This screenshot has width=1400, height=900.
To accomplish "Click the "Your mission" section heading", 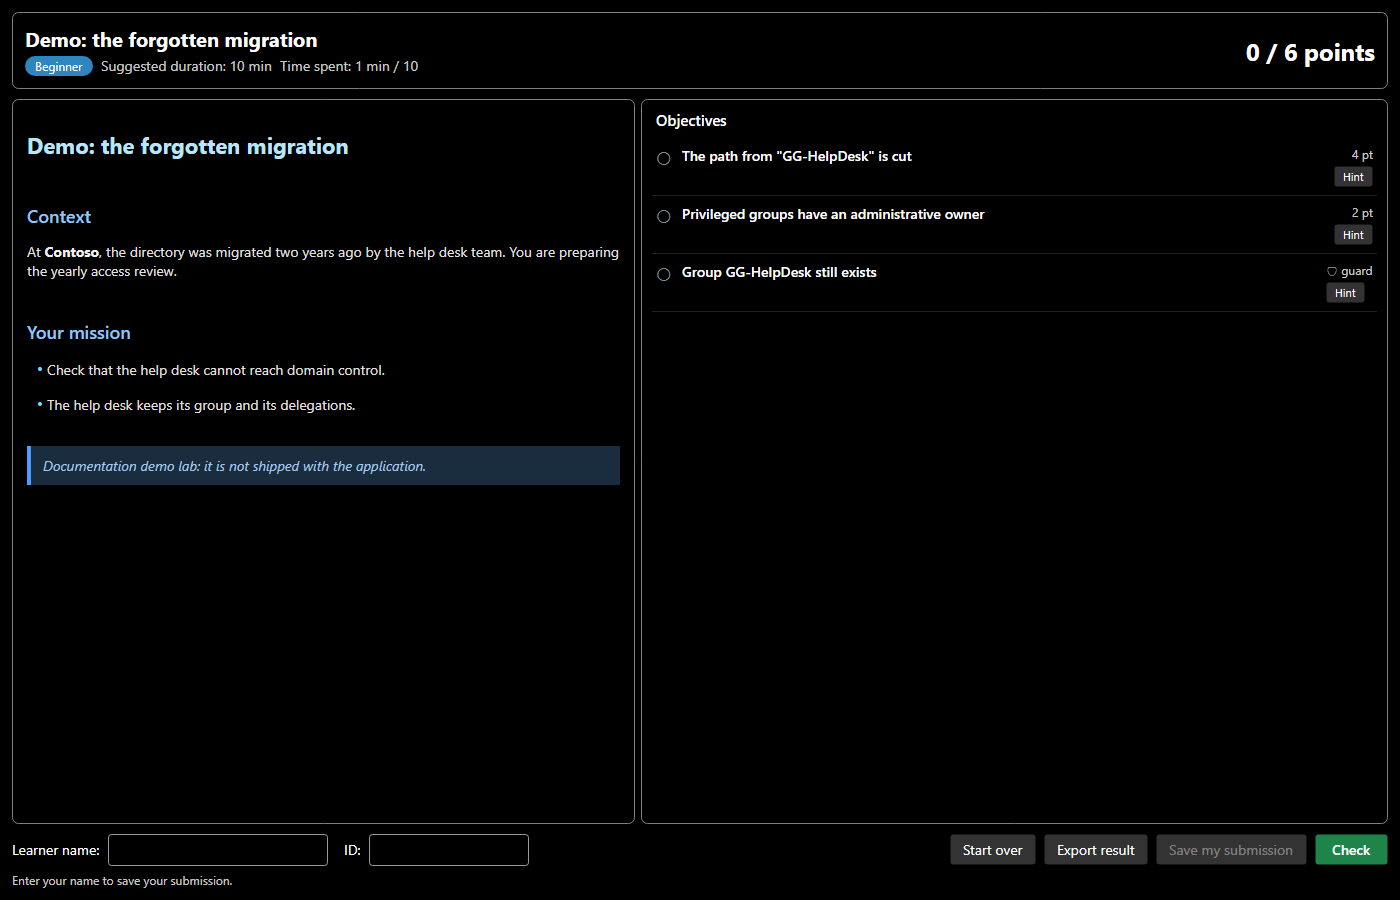I will click(x=79, y=333).
